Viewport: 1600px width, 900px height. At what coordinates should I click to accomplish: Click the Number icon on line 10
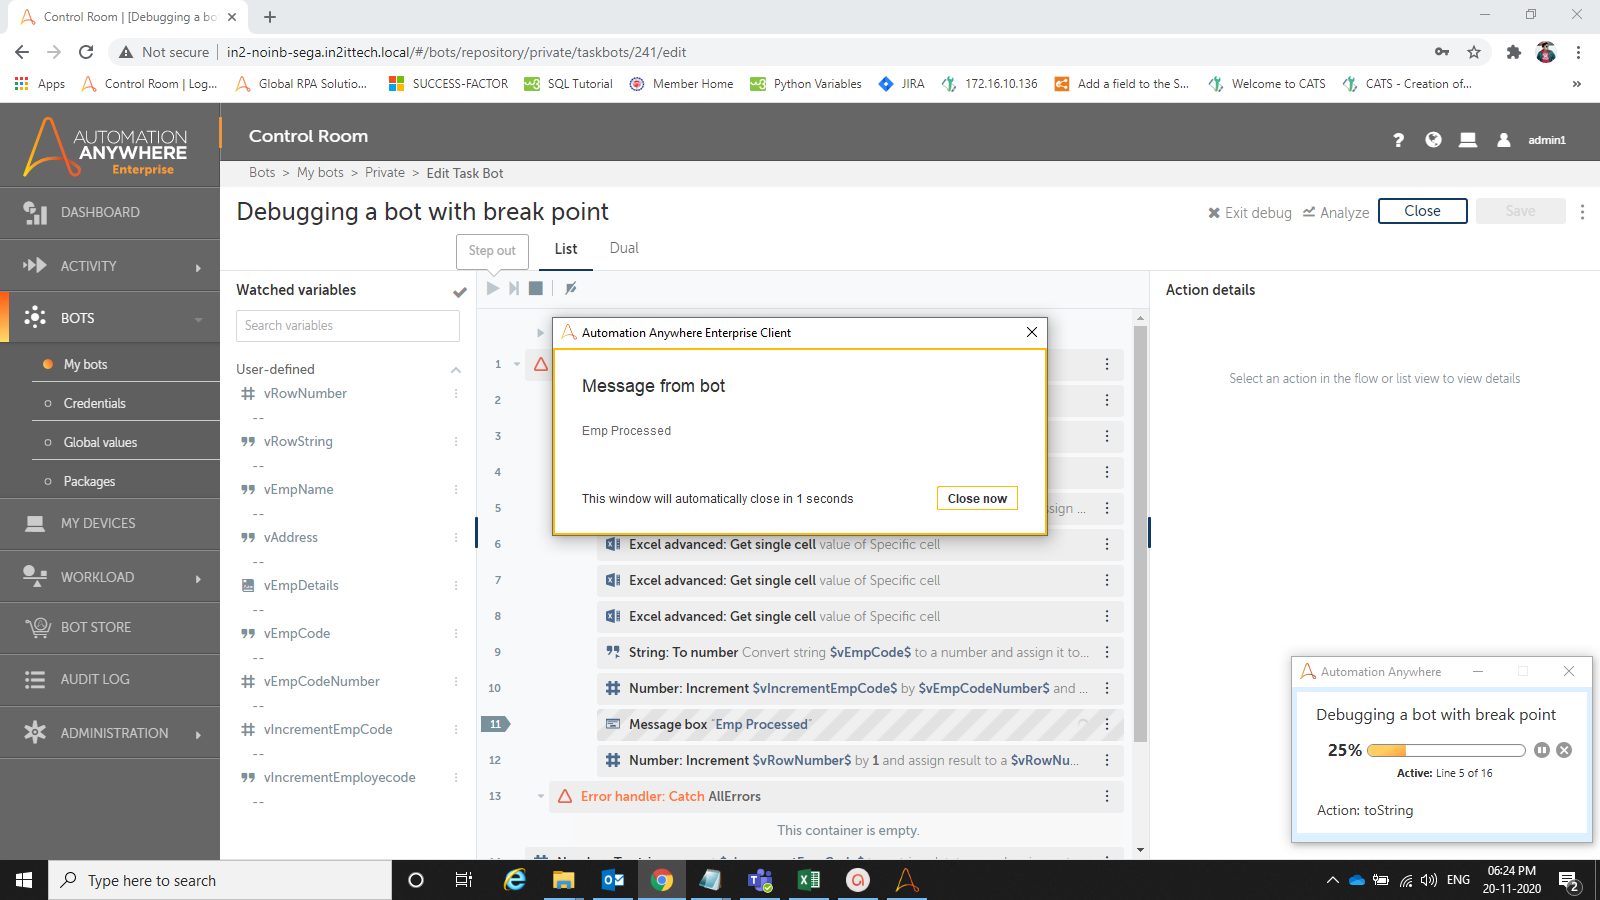coord(613,688)
